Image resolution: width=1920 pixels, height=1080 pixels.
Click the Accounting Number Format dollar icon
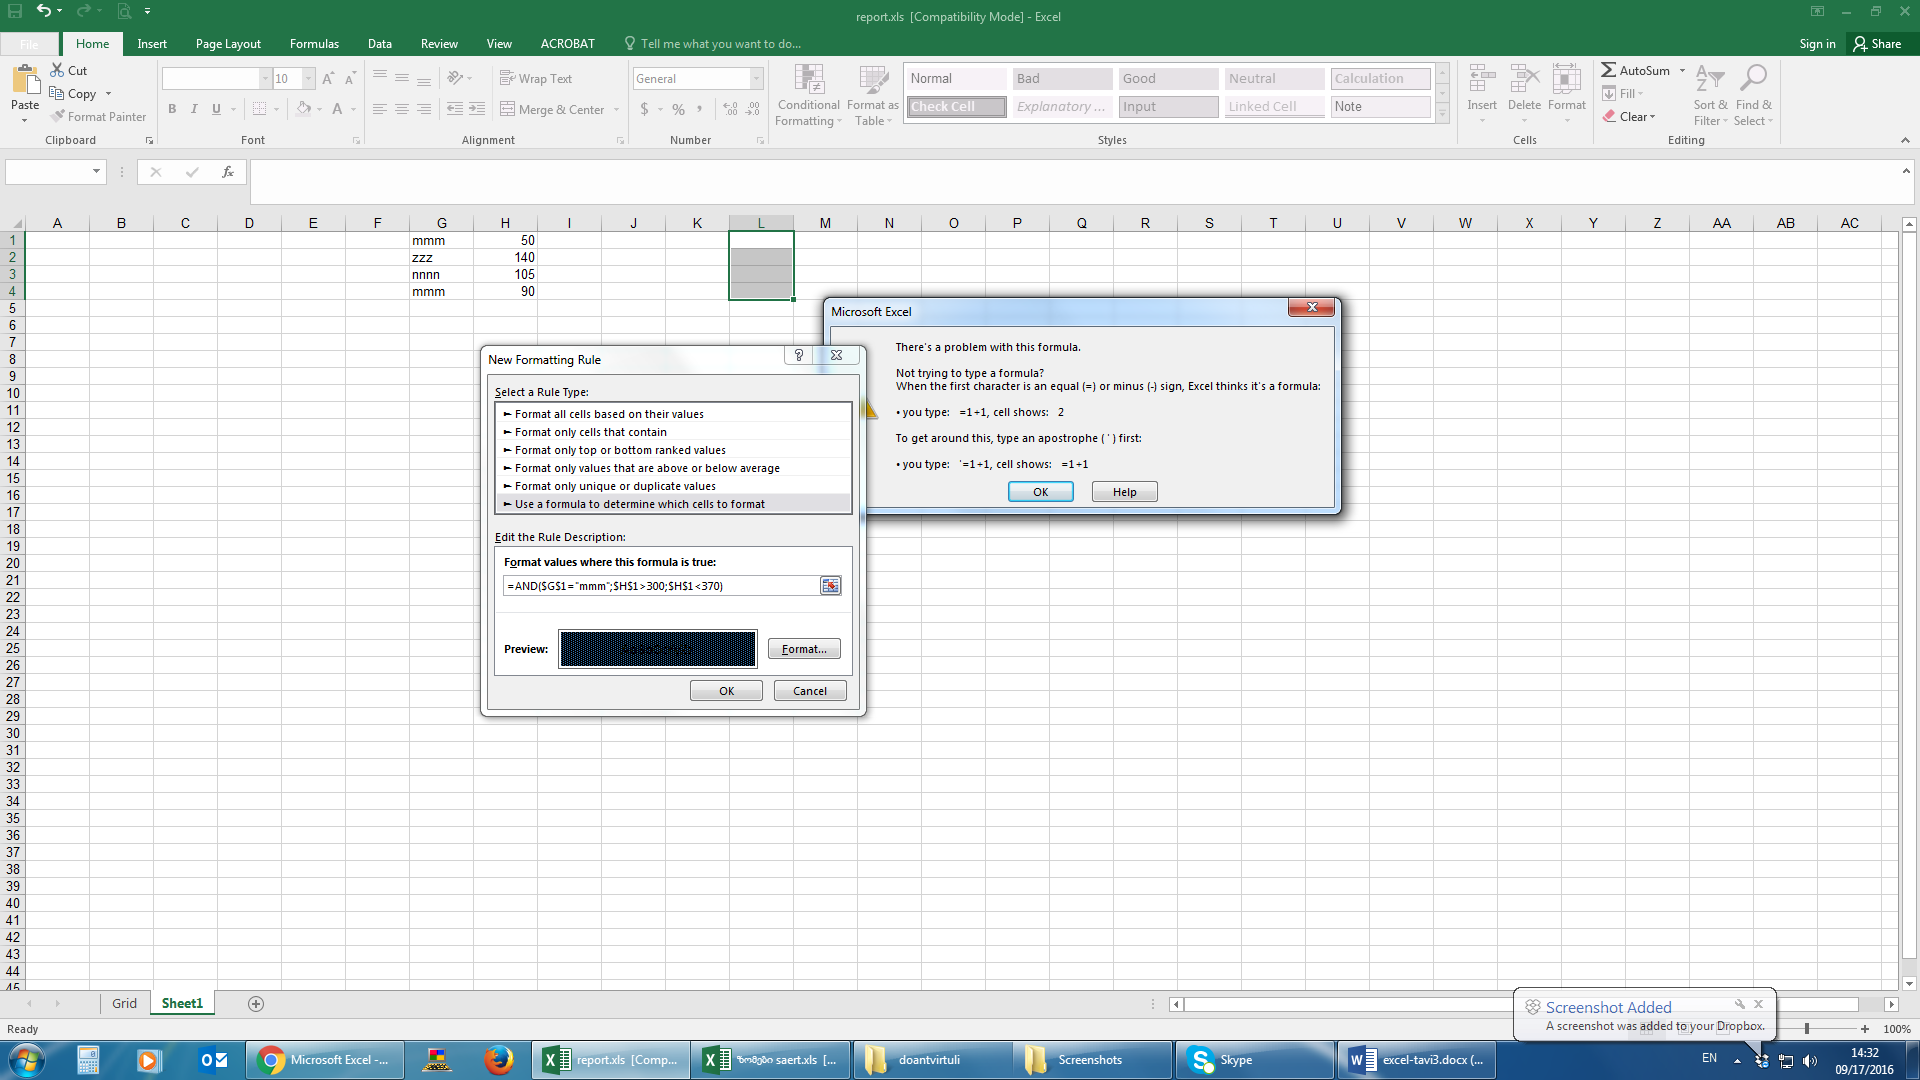click(644, 108)
